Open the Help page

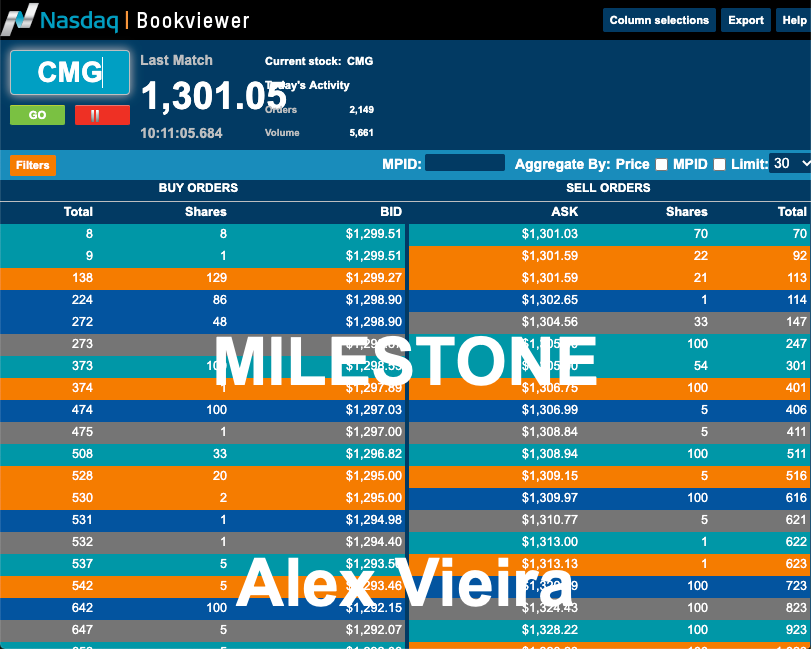[794, 20]
